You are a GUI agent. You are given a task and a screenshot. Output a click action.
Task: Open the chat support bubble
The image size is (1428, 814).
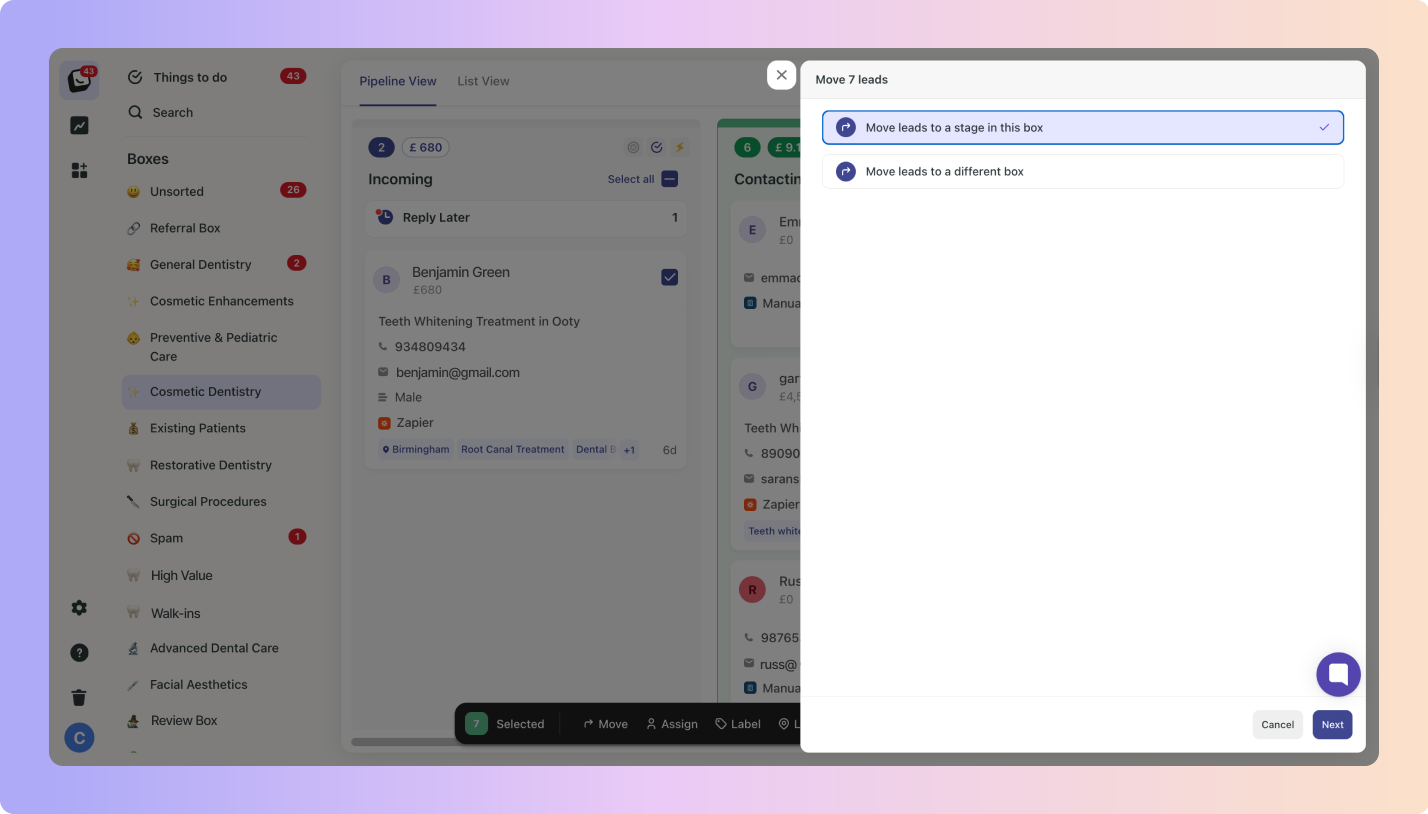click(x=1338, y=674)
